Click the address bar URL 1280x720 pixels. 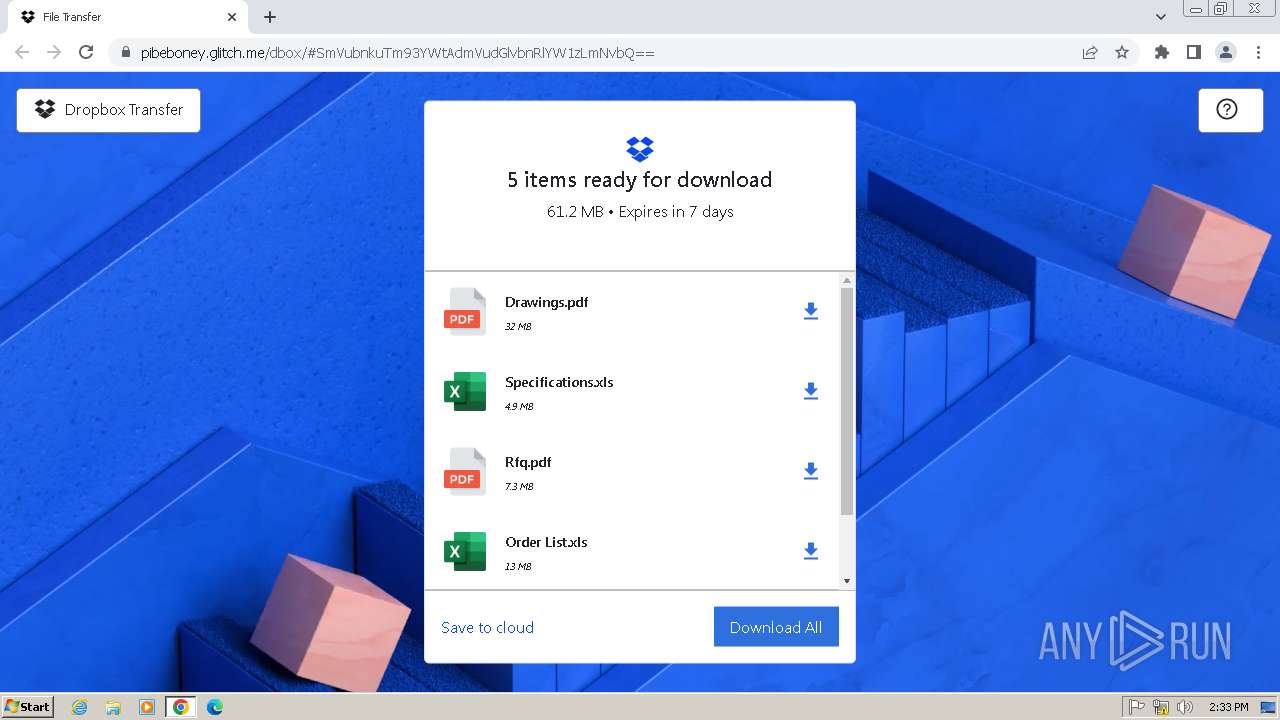tap(397, 53)
